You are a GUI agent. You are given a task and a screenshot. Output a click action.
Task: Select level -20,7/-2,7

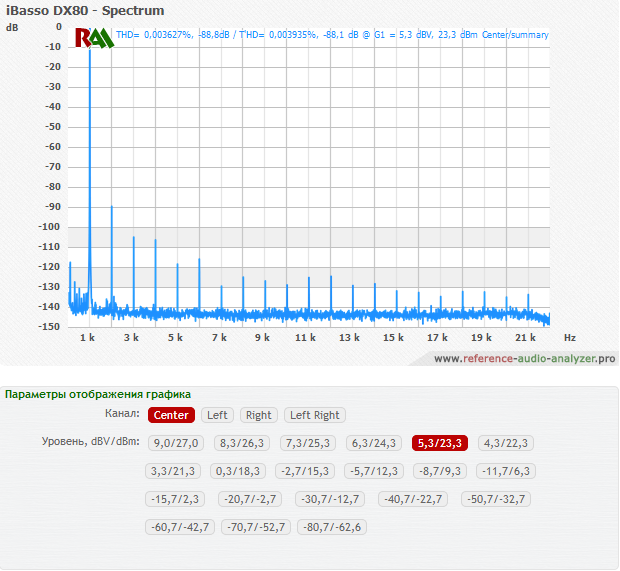click(x=250, y=499)
